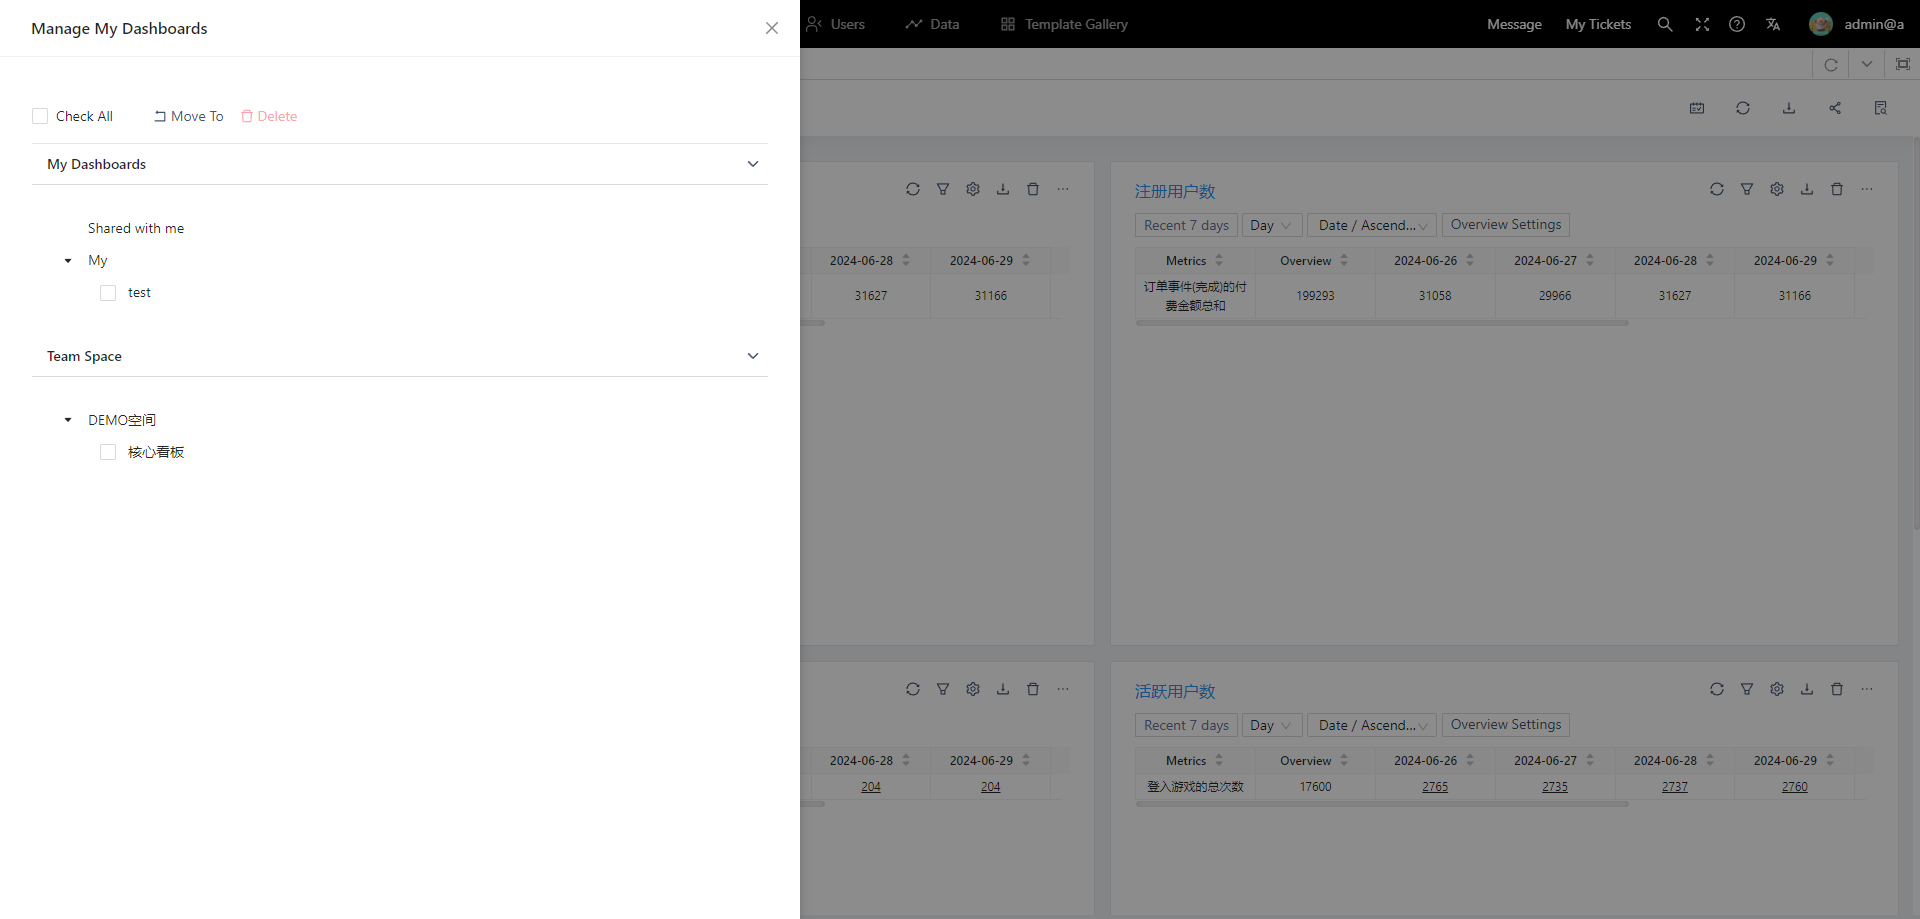Open Day dropdown in 注册用户数 card
The height and width of the screenshot is (919, 1920).
[x=1272, y=225]
